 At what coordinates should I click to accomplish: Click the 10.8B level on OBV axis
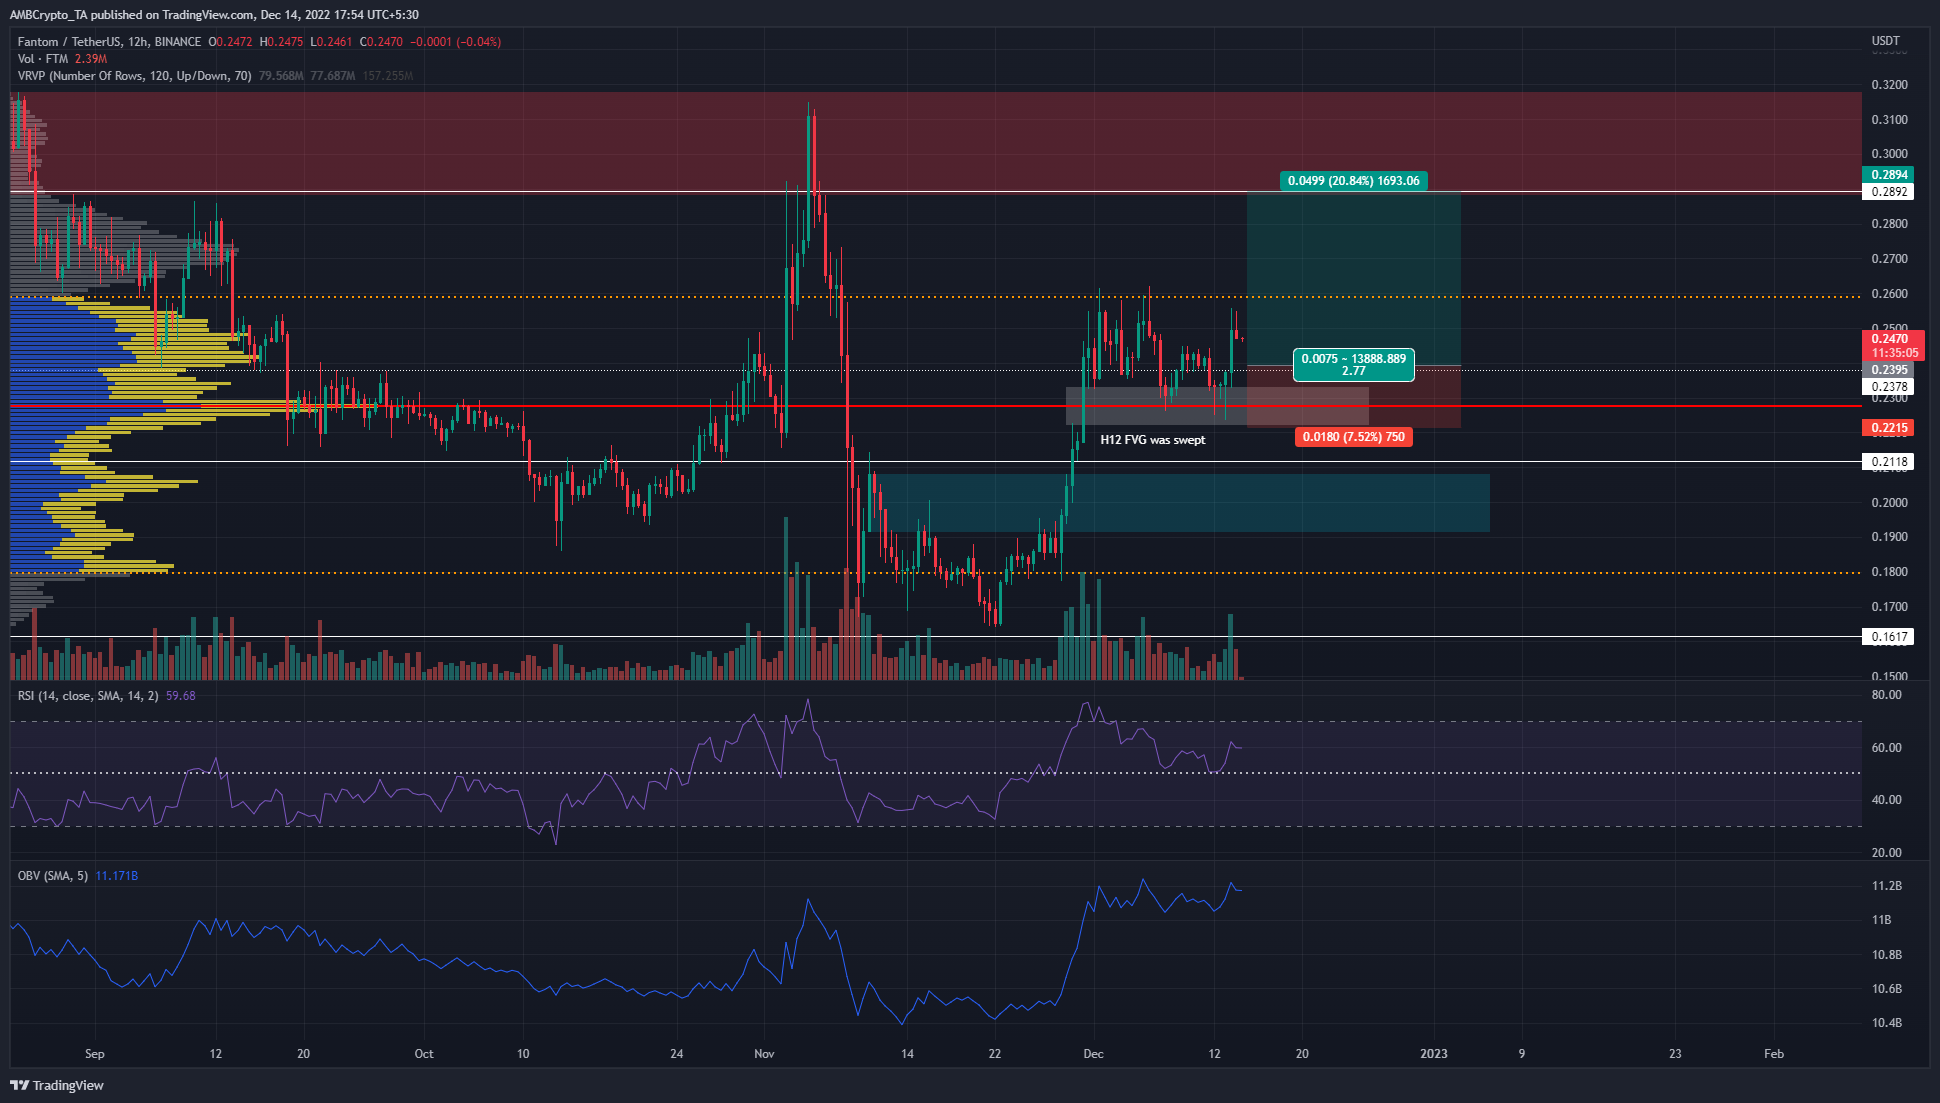pyautogui.click(x=1886, y=955)
